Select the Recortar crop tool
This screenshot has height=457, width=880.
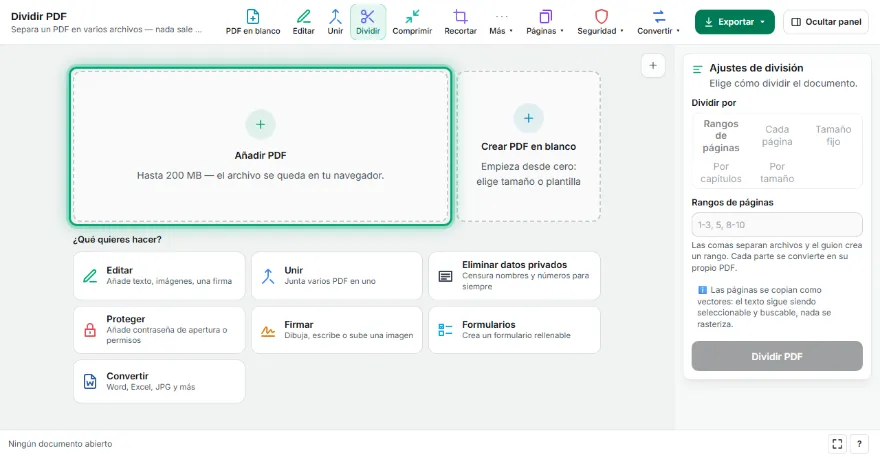click(x=460, y=22)
